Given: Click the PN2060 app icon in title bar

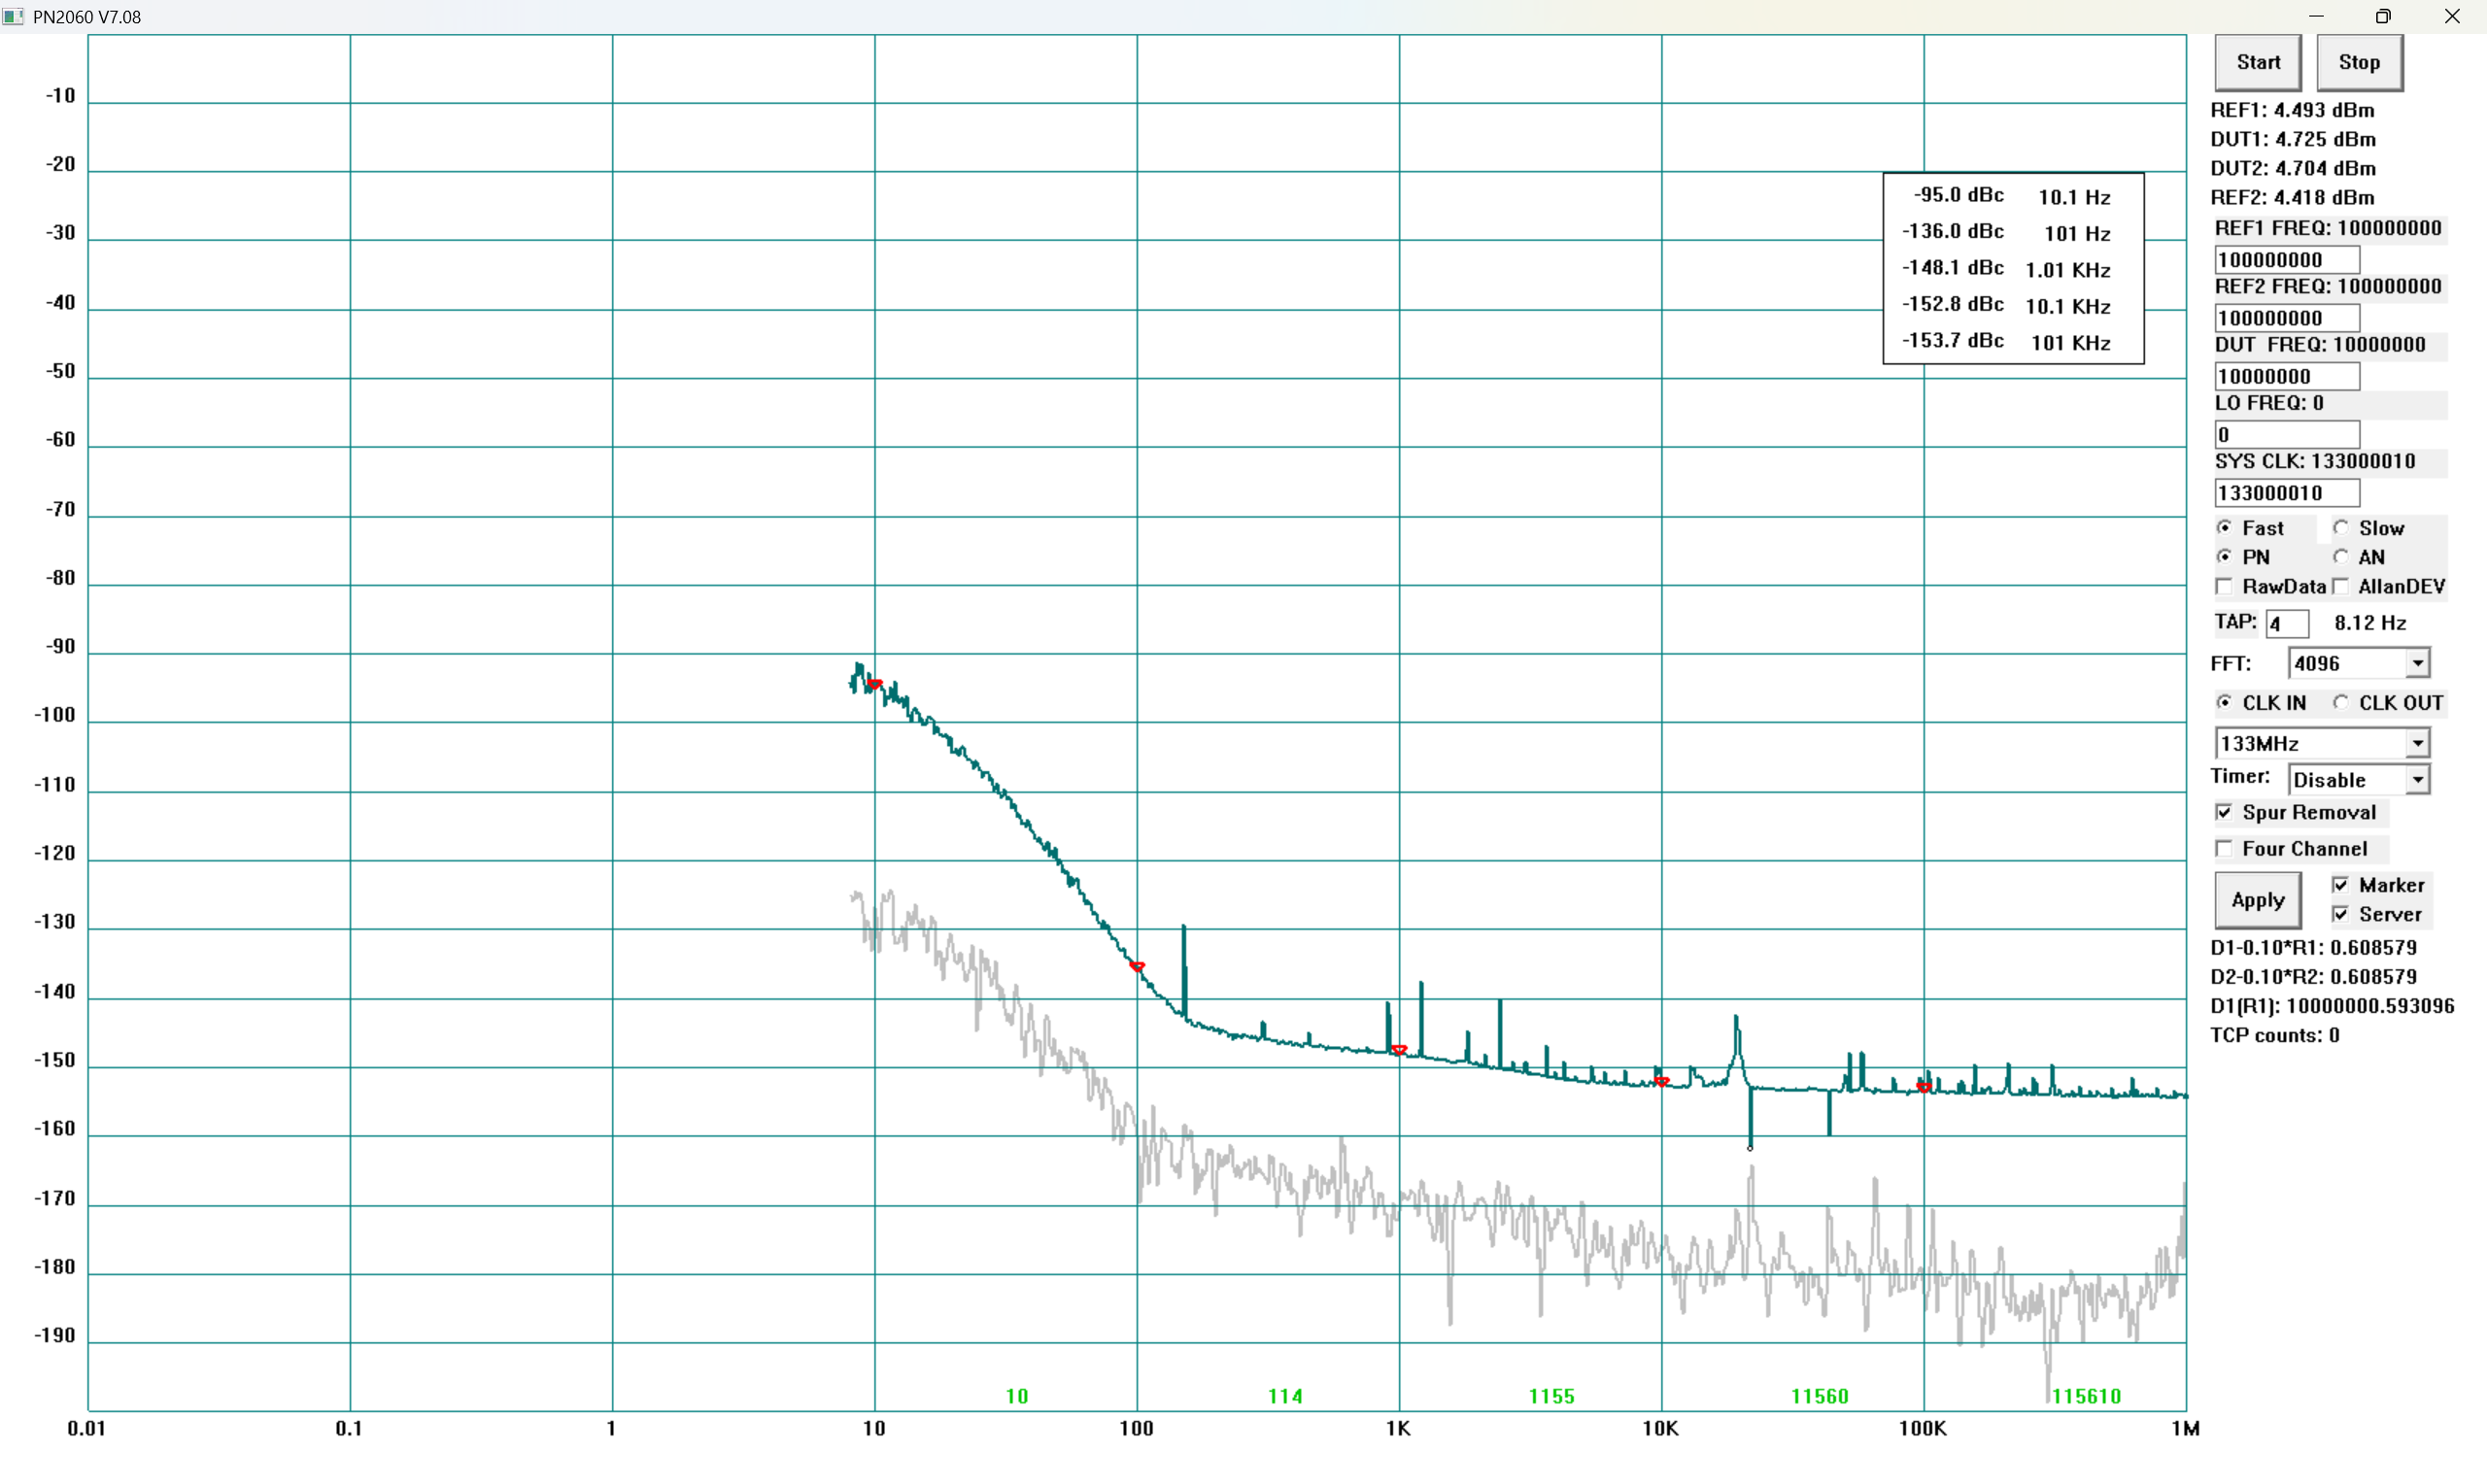Looking at the screenshot, I should 13,16.
